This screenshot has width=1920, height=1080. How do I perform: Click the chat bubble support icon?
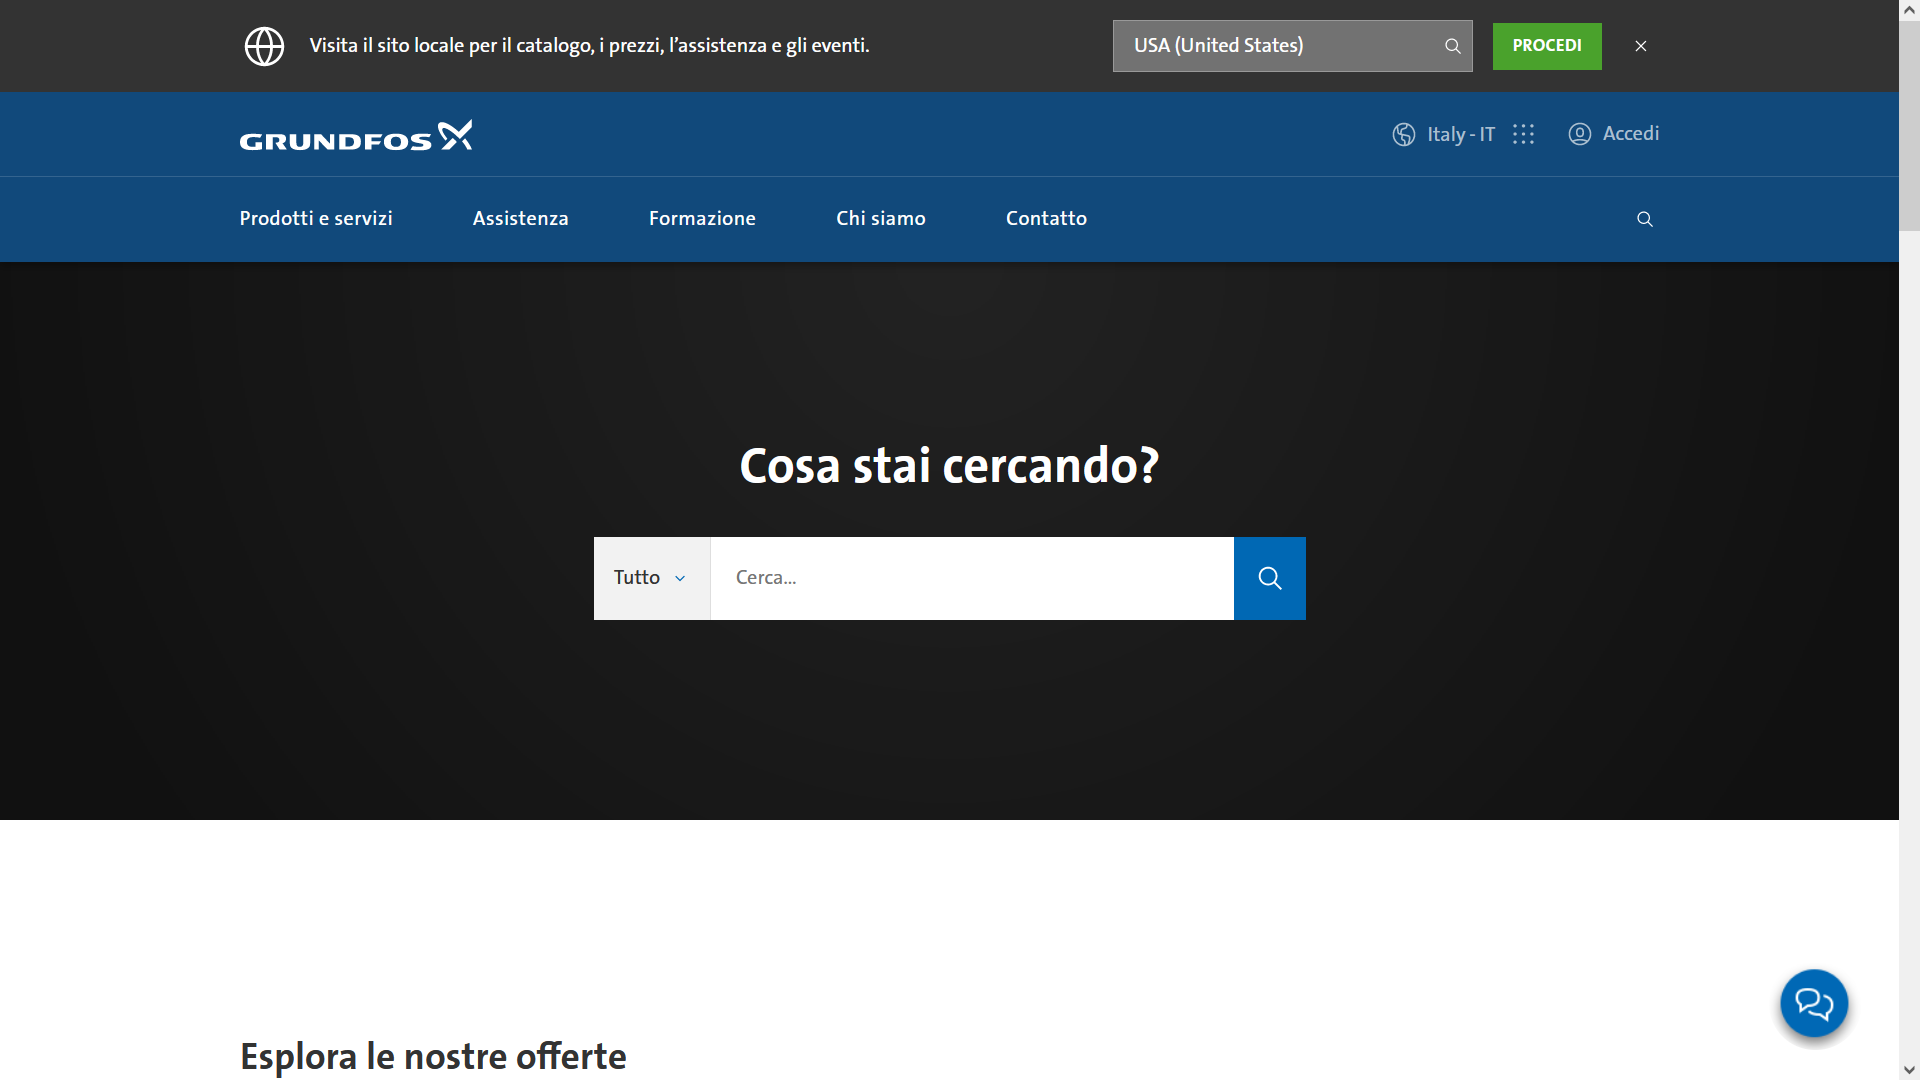pos(1815,1004)
